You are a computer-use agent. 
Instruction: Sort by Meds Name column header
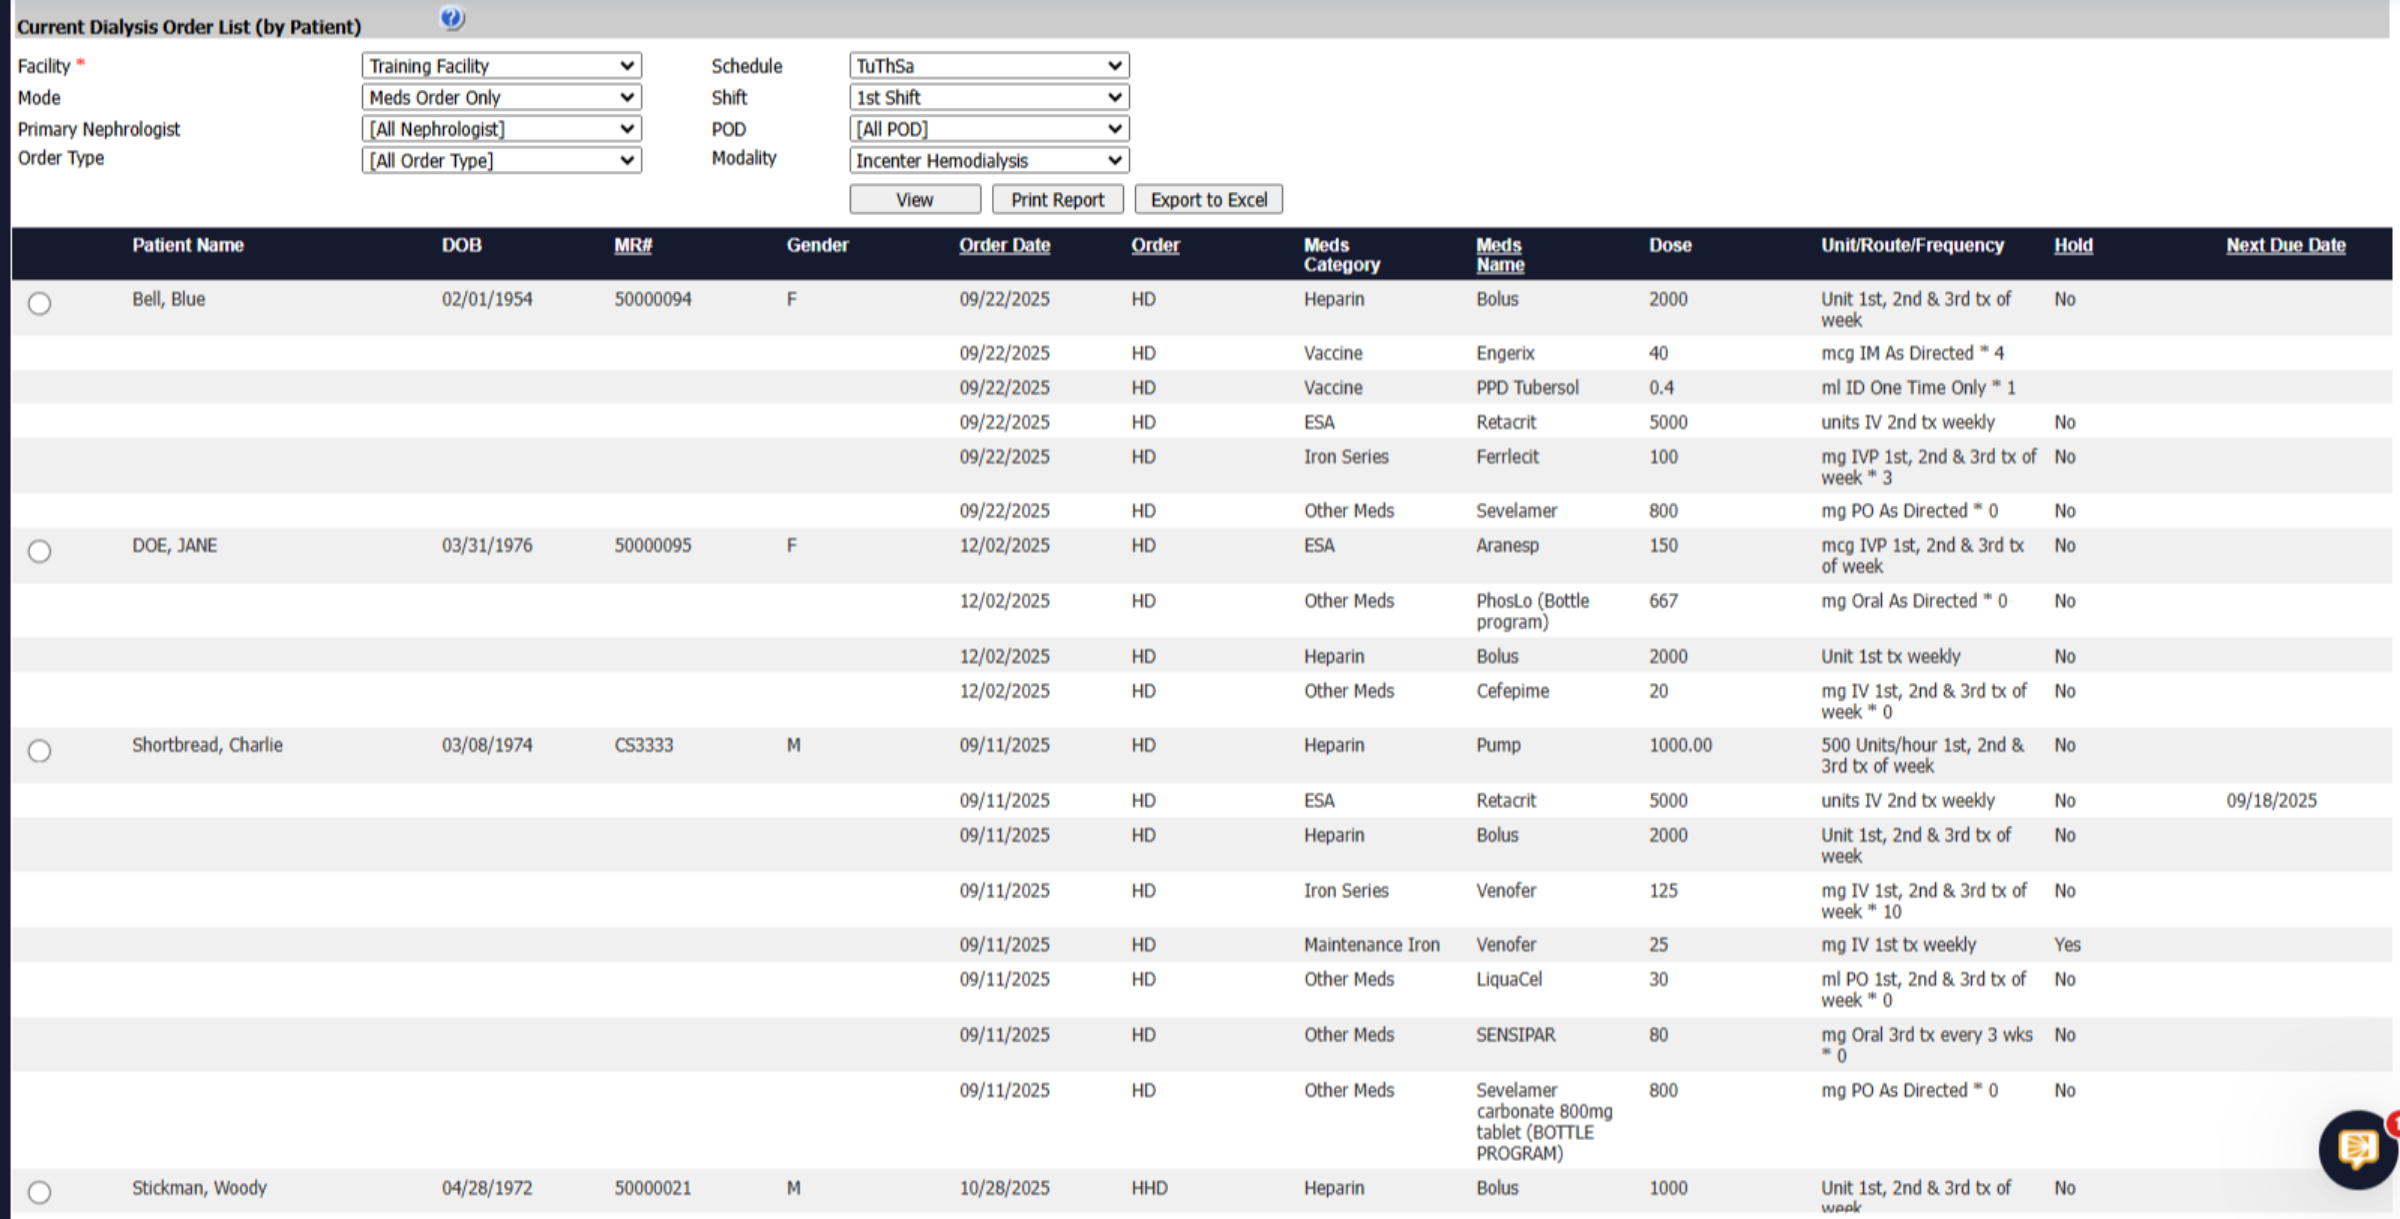[1500, 255]
